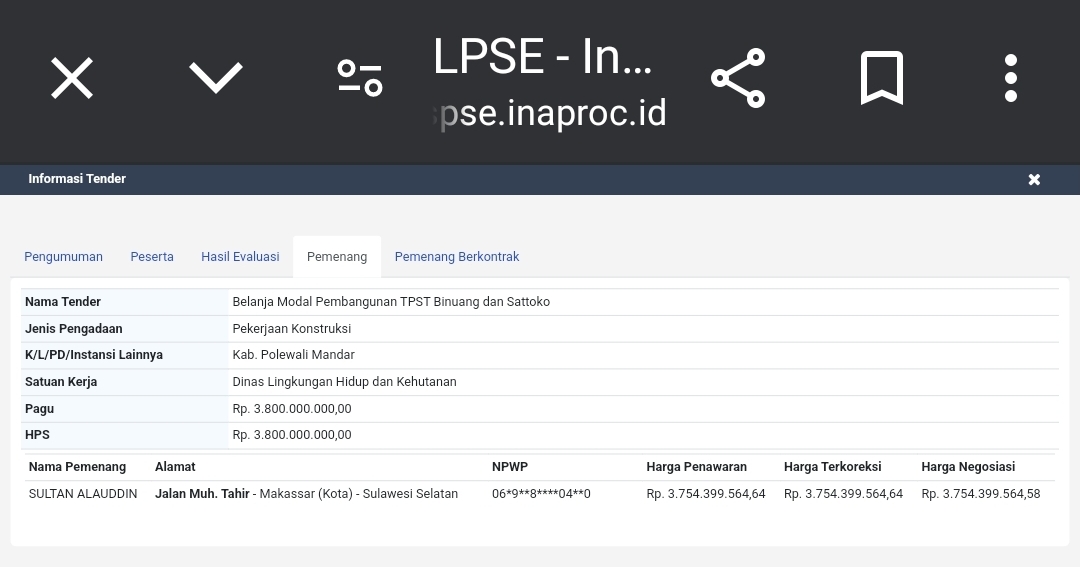
Task: Click the Harga Negosiasi amount
Action: coord(980,494)
